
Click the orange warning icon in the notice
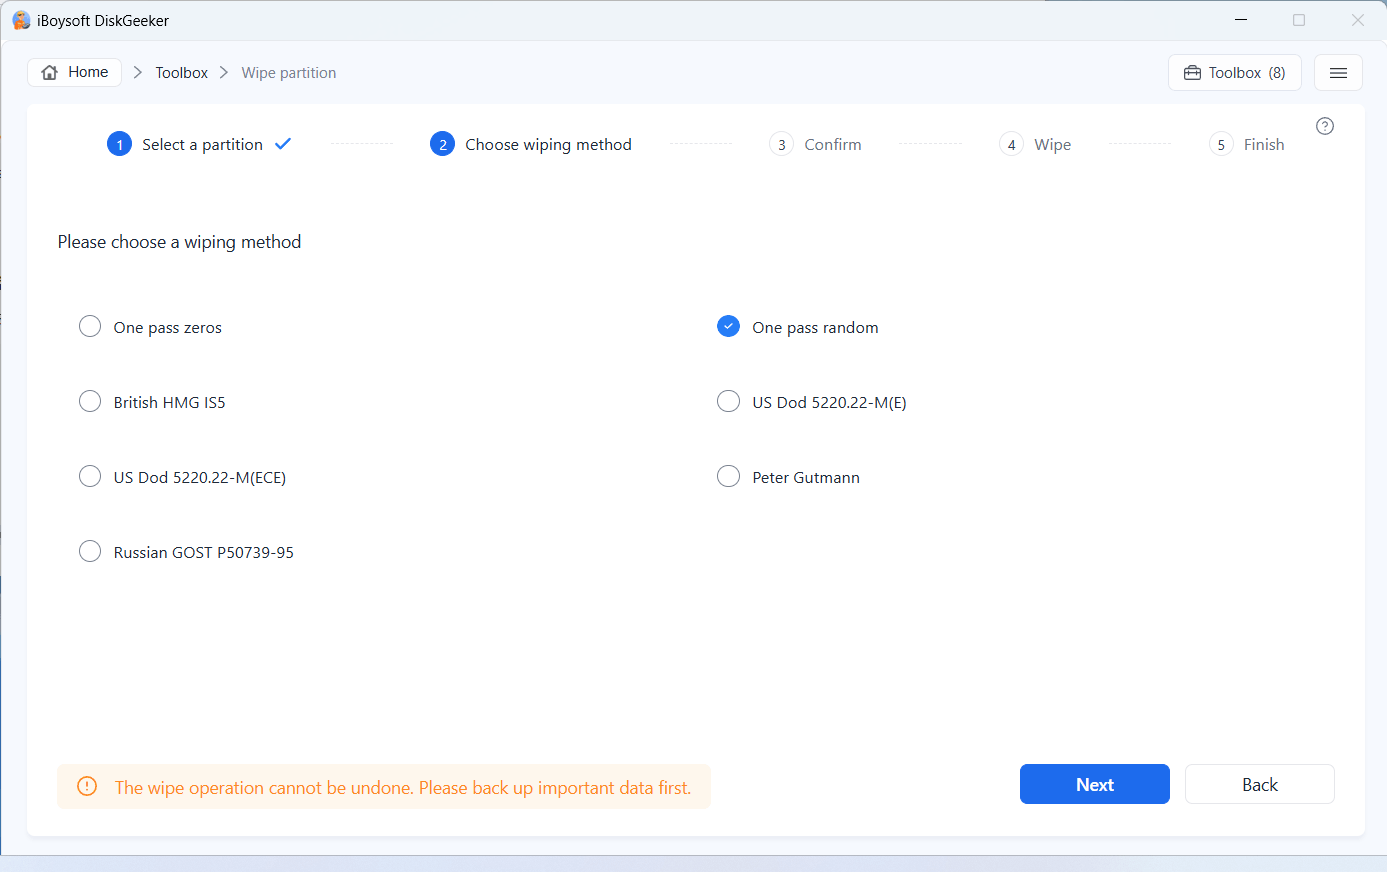[x=87, y=787]
